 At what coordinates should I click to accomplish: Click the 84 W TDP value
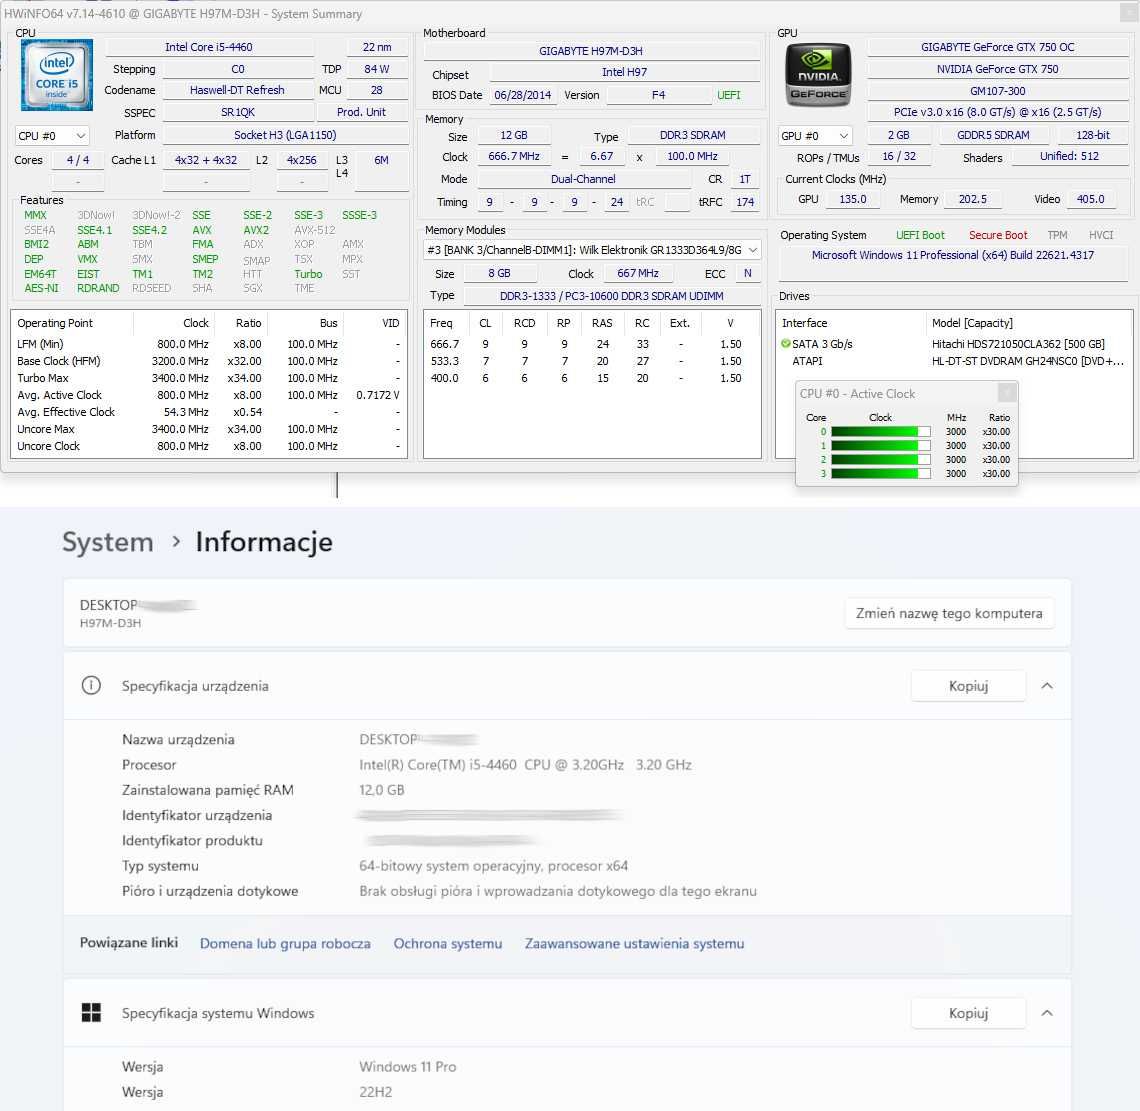coord(377,69)
